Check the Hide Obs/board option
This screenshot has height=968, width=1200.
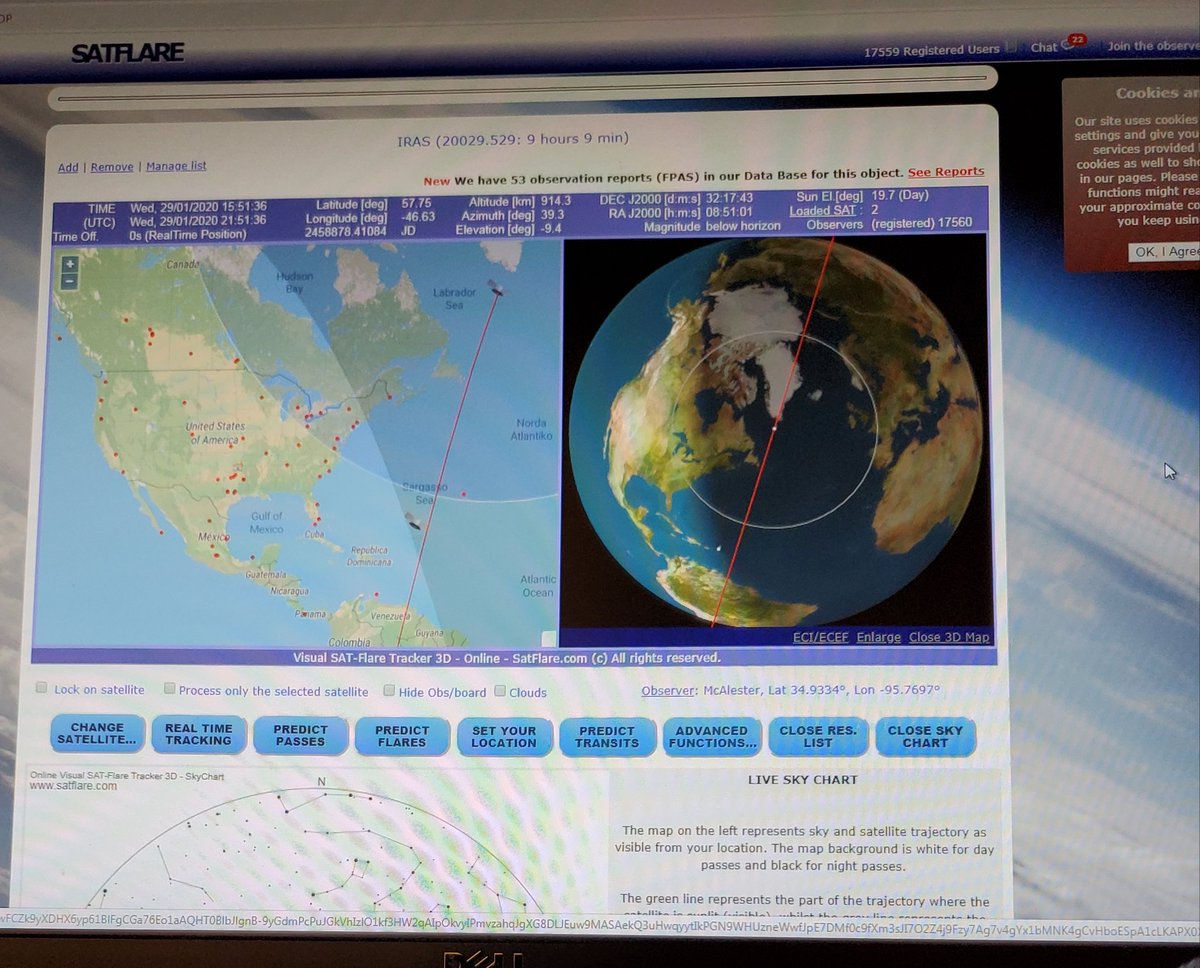(x=389, y=691)
